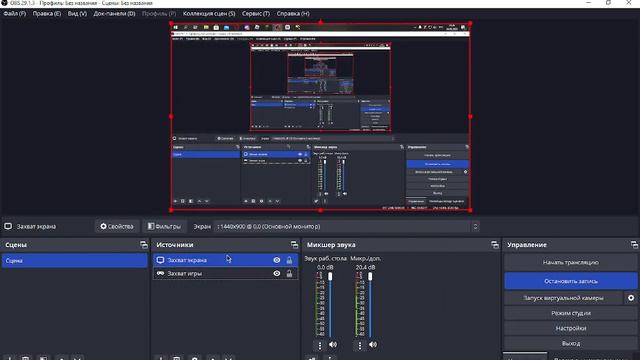
Task: Hide the Захват экрана source
Action: [x=277, y=260]
